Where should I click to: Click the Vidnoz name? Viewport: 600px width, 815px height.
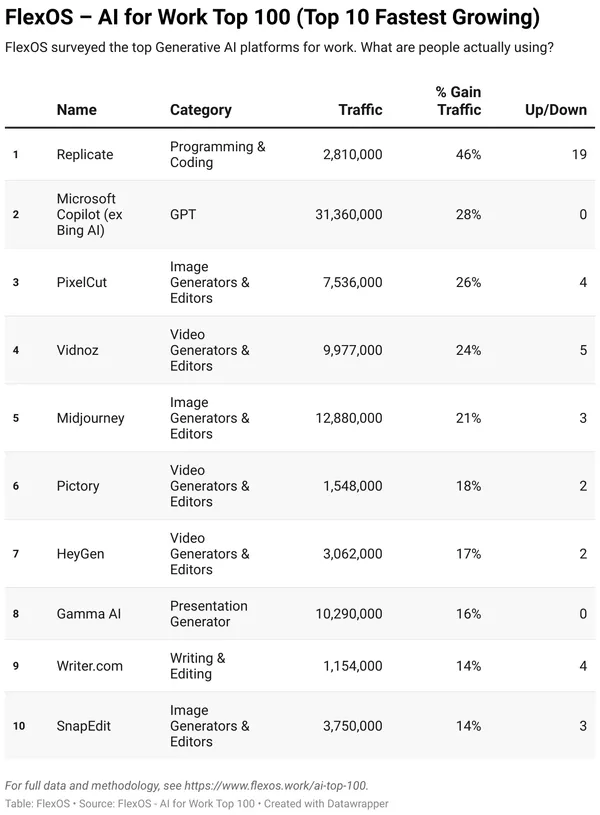coord(79,351)
